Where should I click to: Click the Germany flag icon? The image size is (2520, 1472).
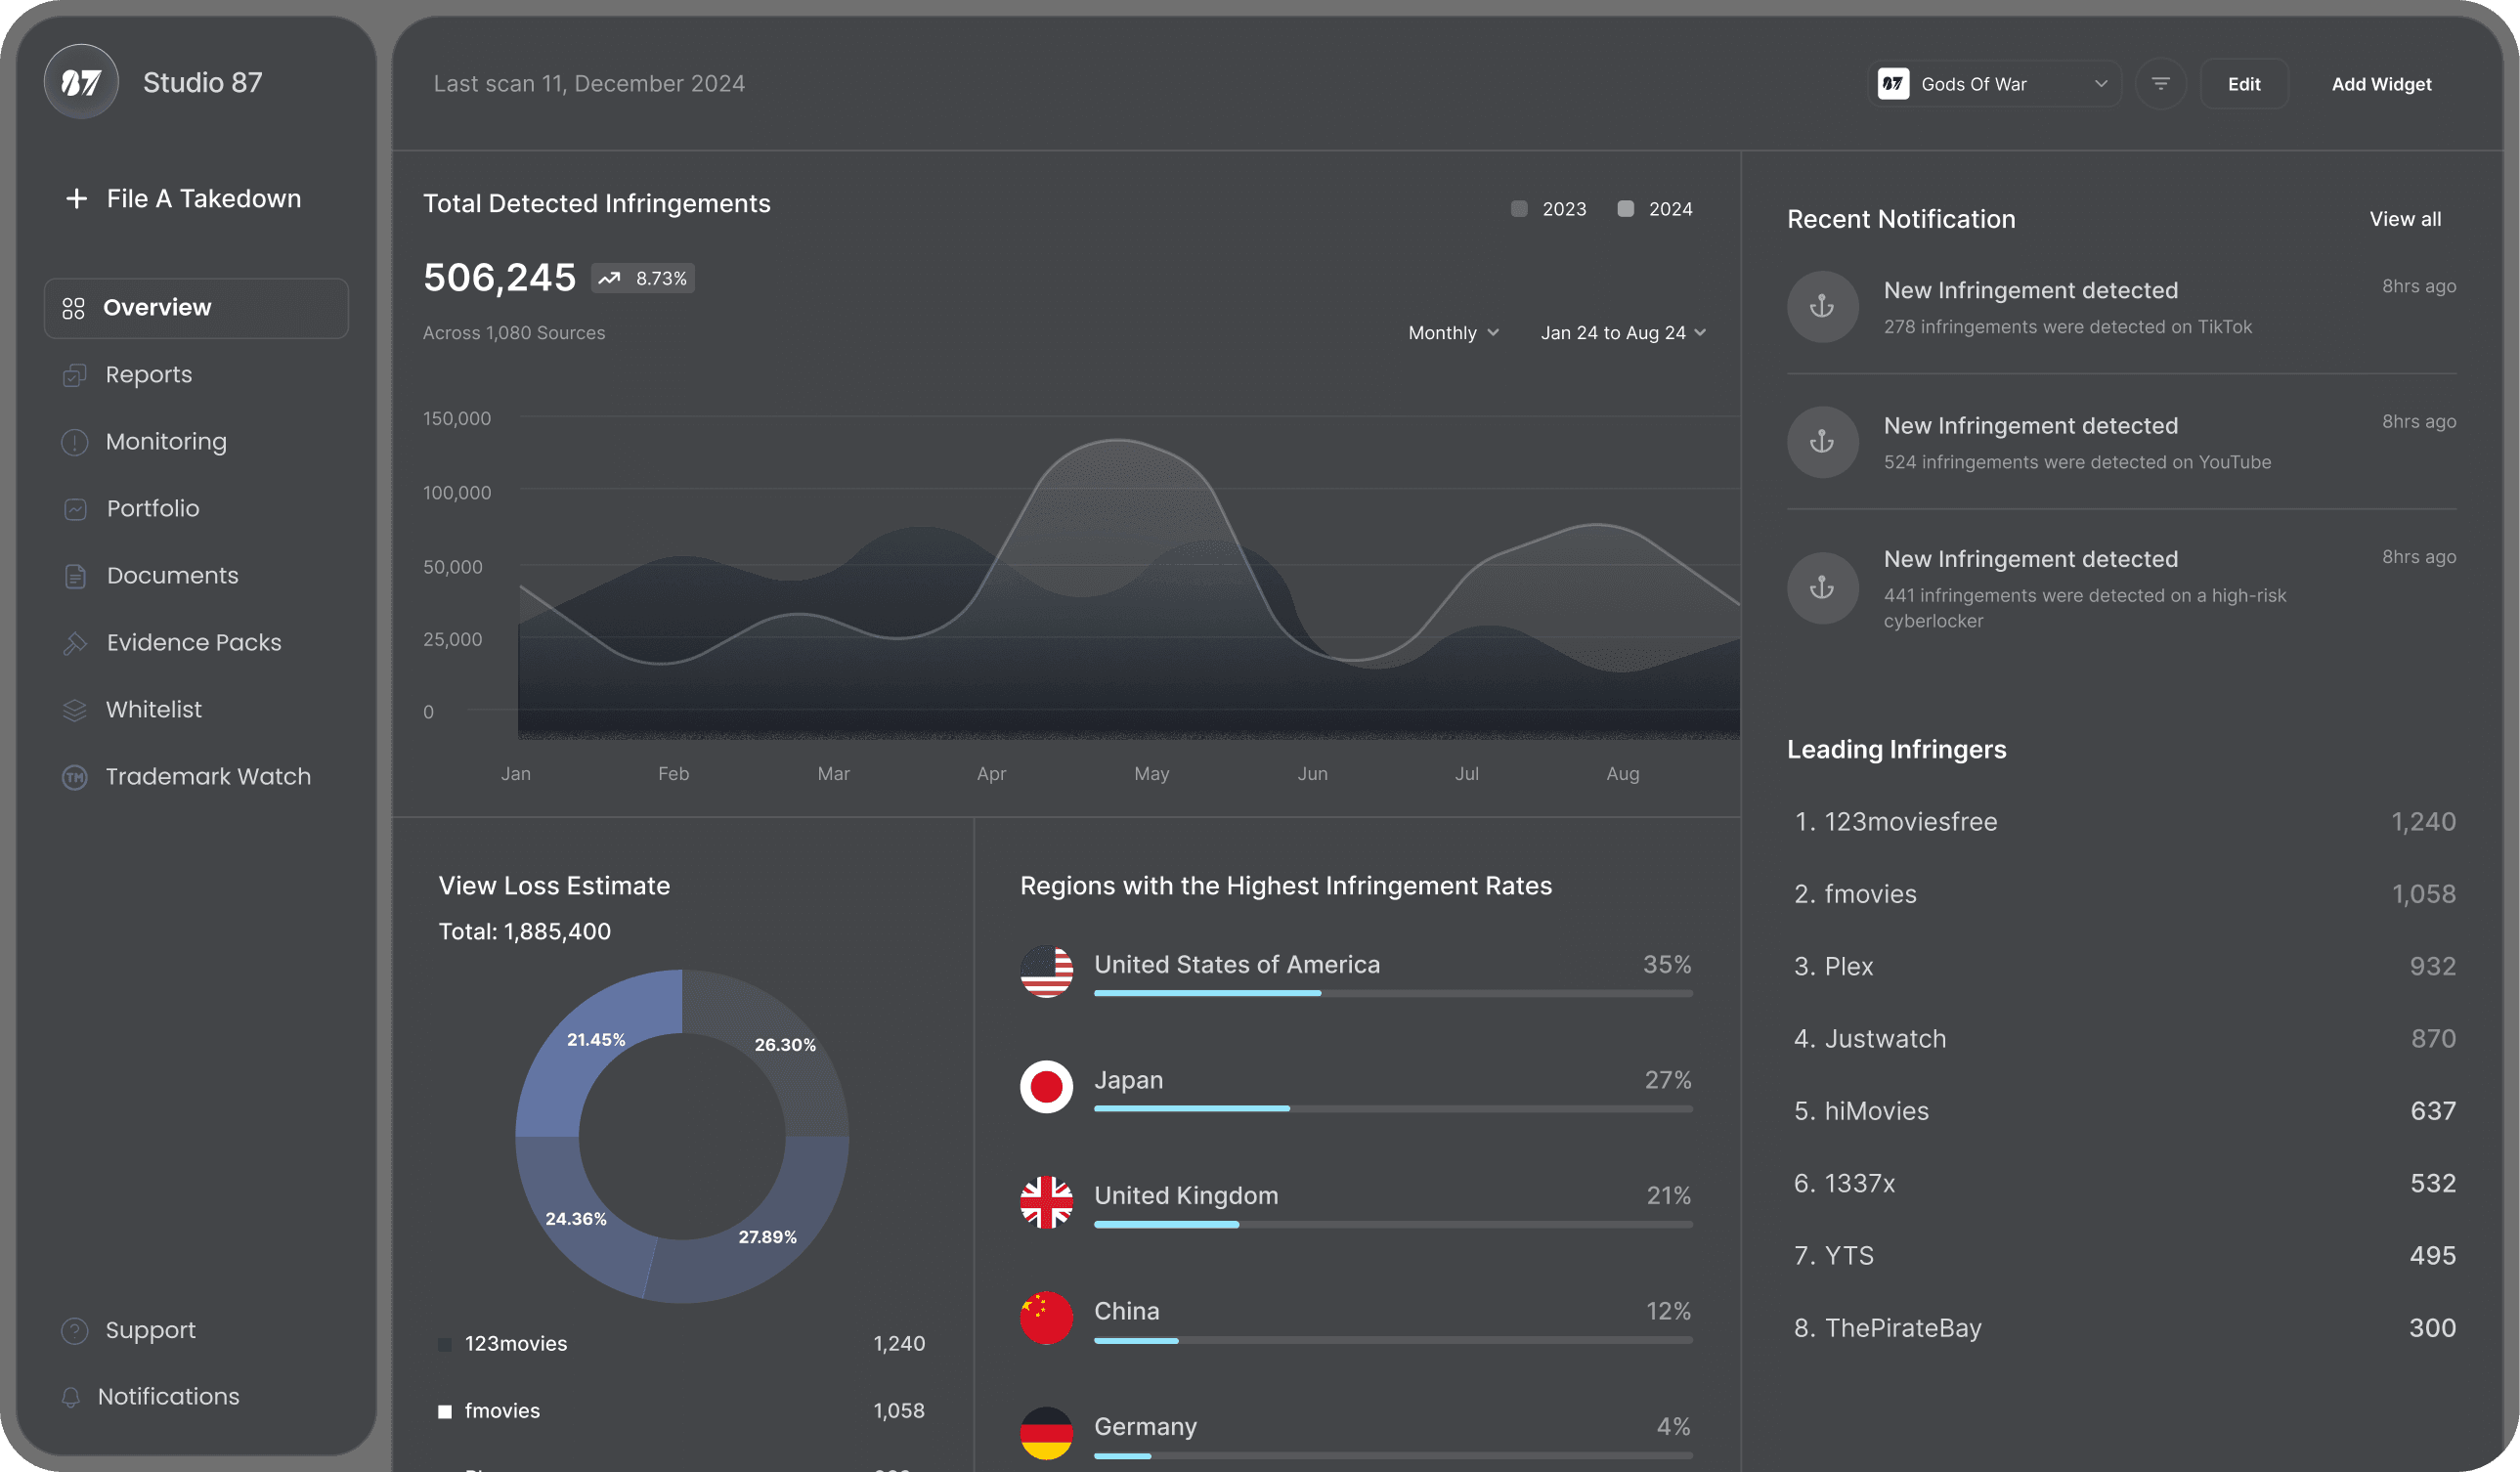tap(1046, 1434)
